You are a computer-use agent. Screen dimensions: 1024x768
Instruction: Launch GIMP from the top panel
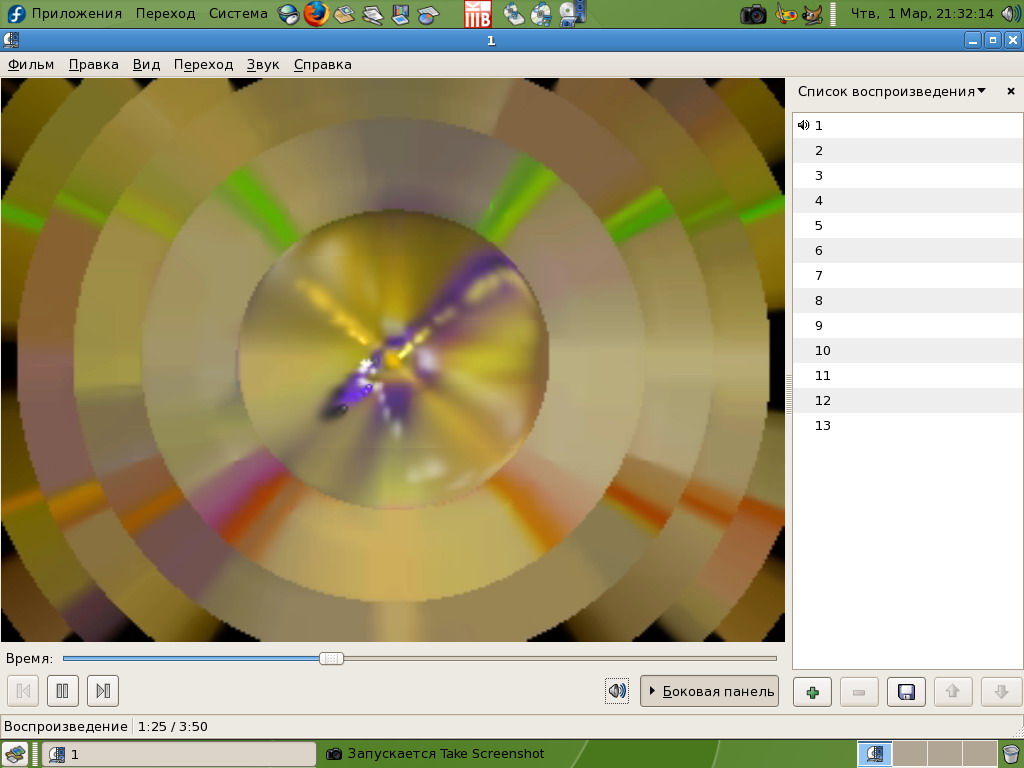812,14
